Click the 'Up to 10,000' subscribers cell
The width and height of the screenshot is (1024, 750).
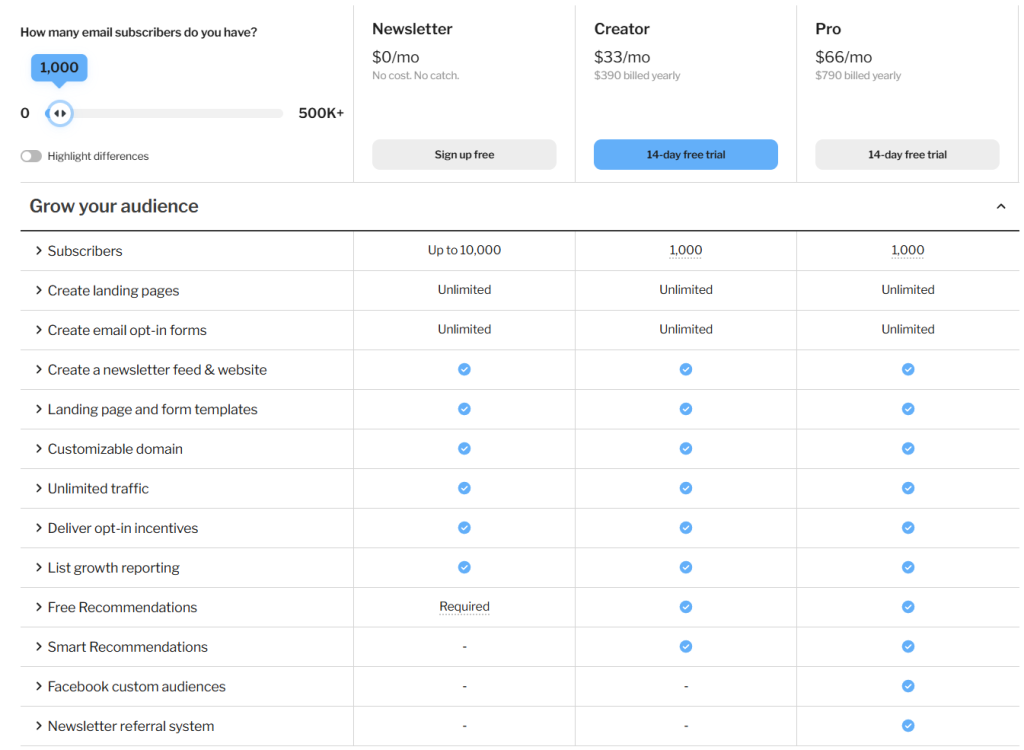[x=464, y=250]
